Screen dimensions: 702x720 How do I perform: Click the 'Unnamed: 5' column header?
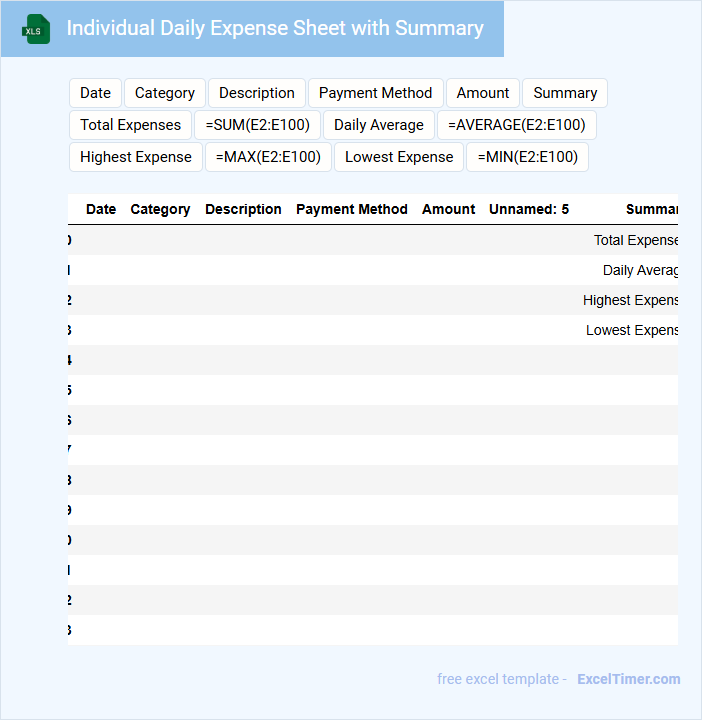(x=529, y=209)
